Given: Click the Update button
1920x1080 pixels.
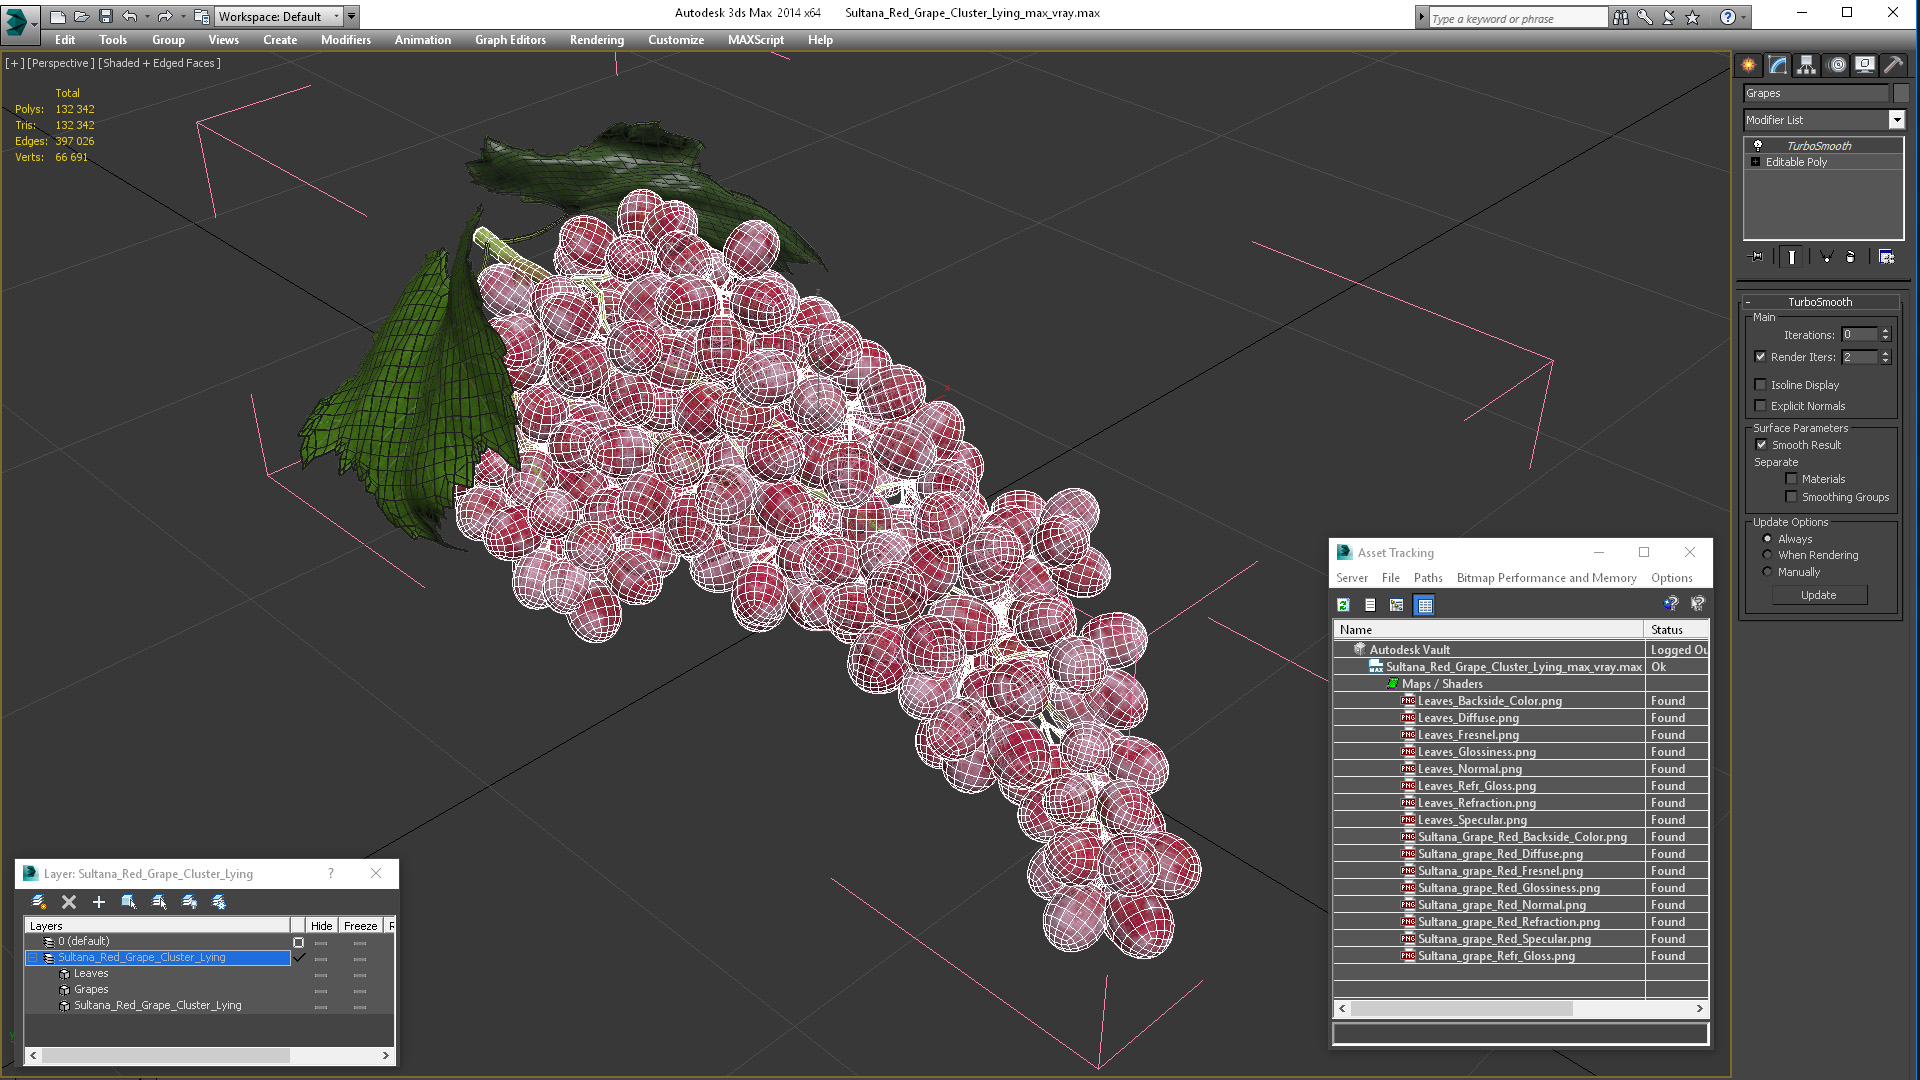Looking at the screenshot, I should point(1818,595).
